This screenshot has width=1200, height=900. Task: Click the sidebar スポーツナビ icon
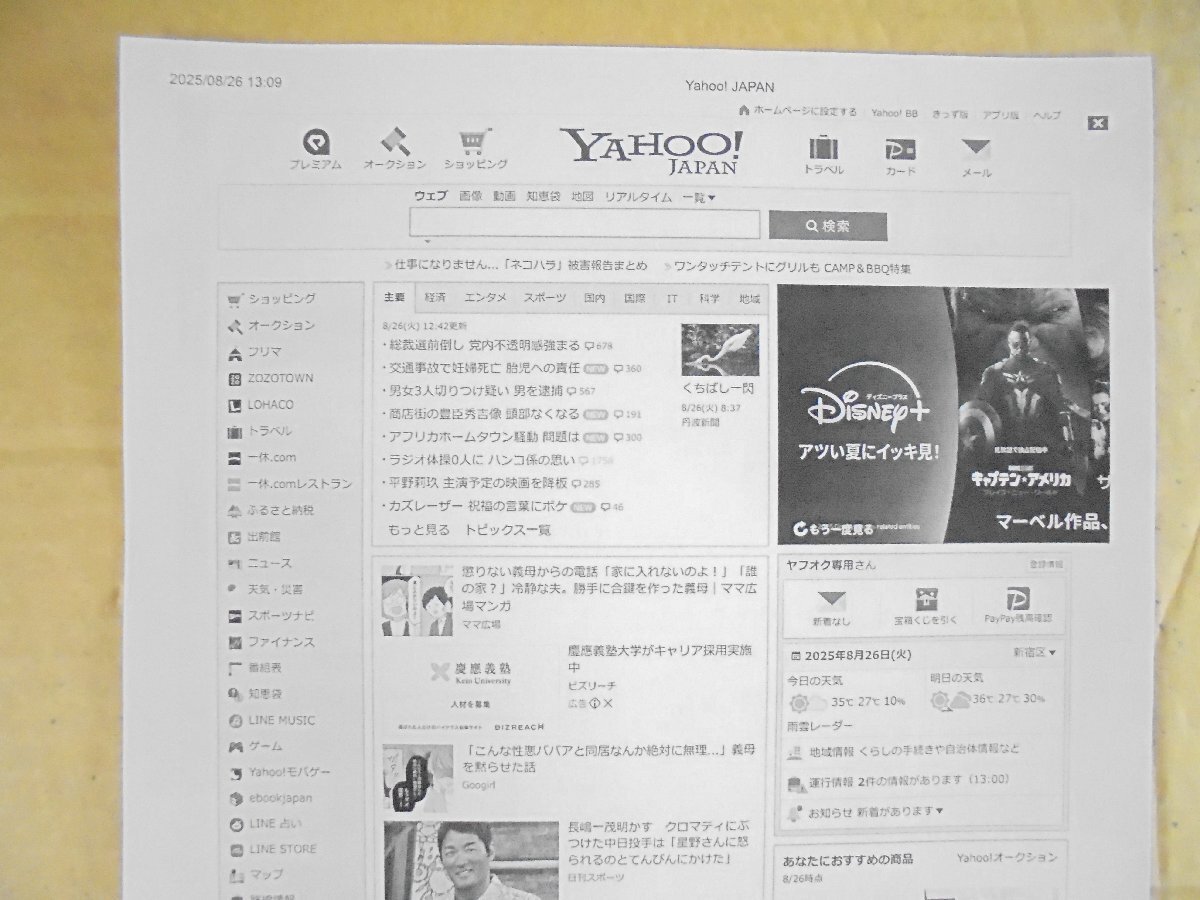tap(235, 616)
